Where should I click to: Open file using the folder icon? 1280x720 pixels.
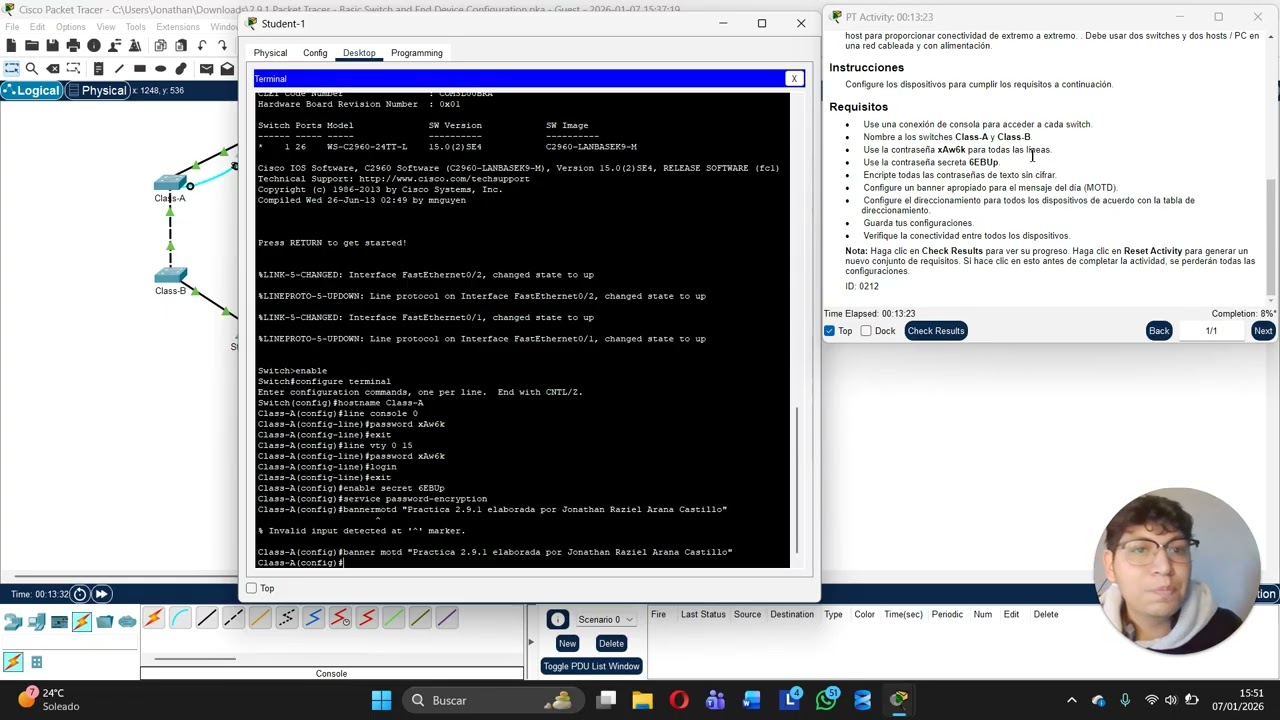pos(32,45)
